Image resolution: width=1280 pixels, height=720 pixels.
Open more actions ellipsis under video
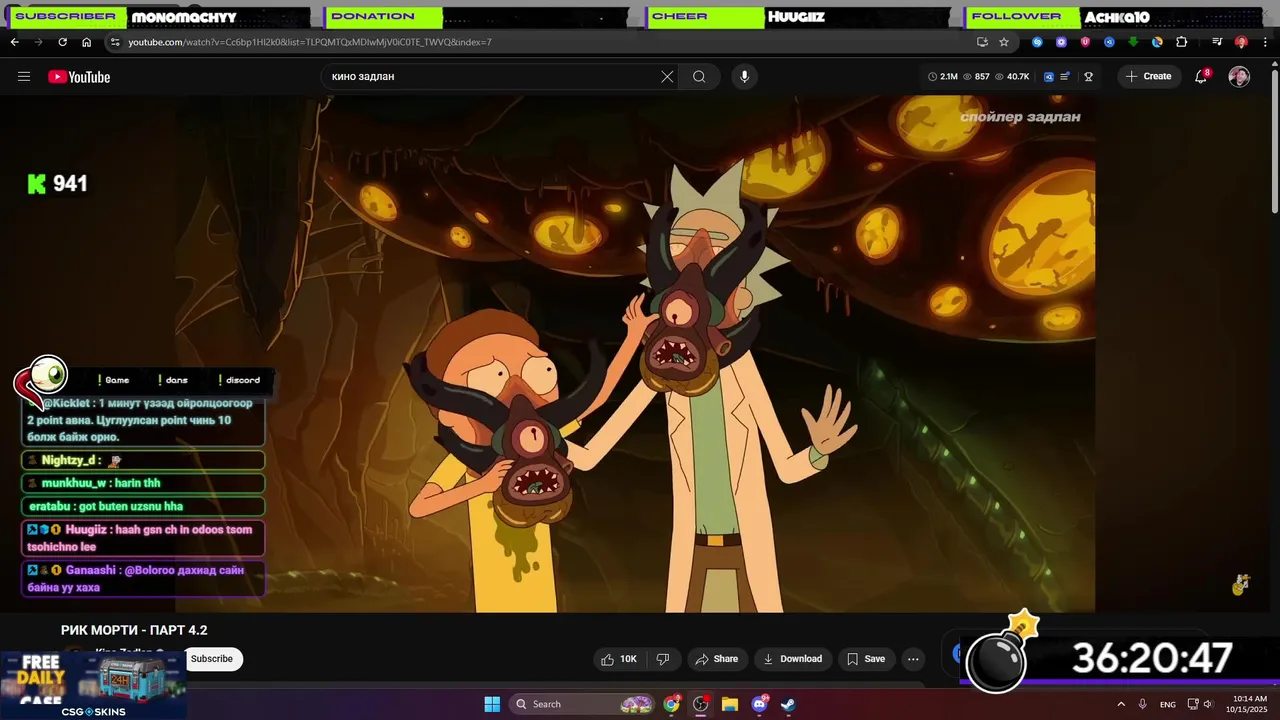pyautogui.click(x=913, y=659)
